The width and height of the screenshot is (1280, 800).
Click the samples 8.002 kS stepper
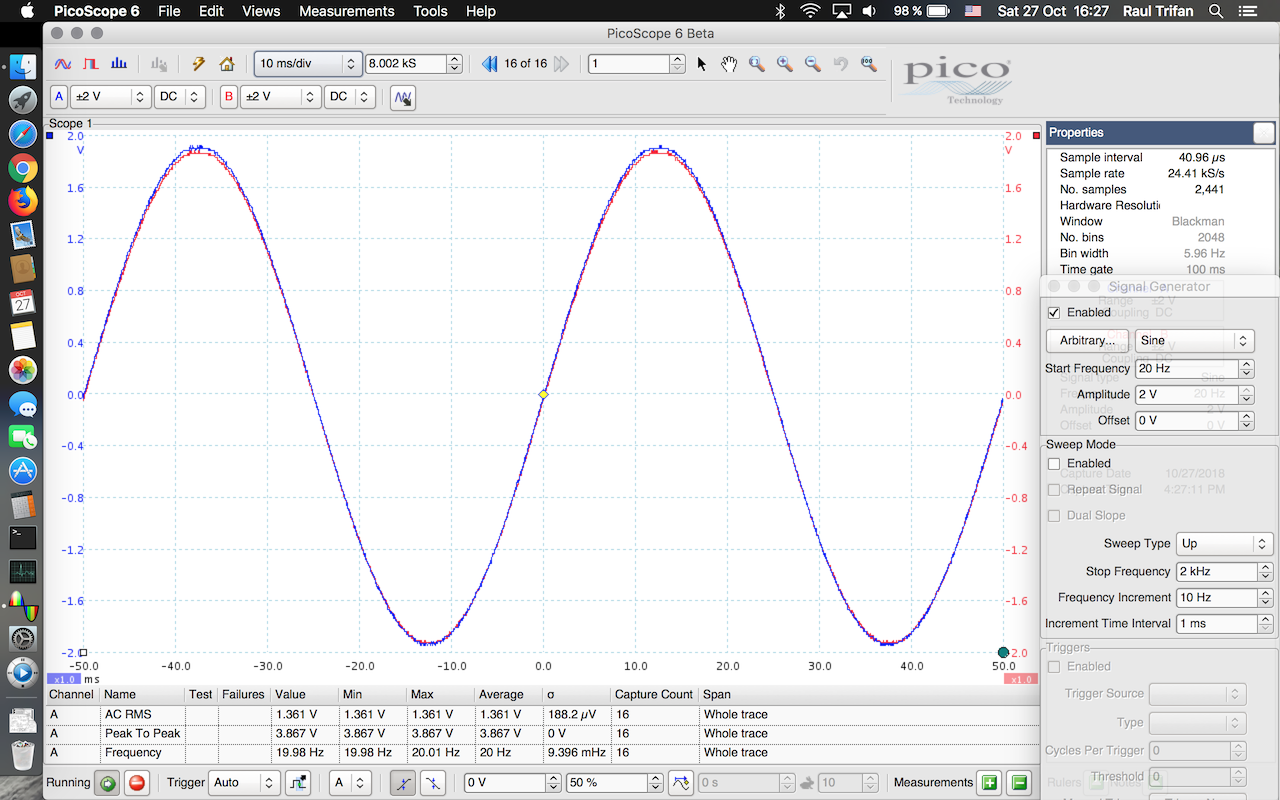coord(455,64)
